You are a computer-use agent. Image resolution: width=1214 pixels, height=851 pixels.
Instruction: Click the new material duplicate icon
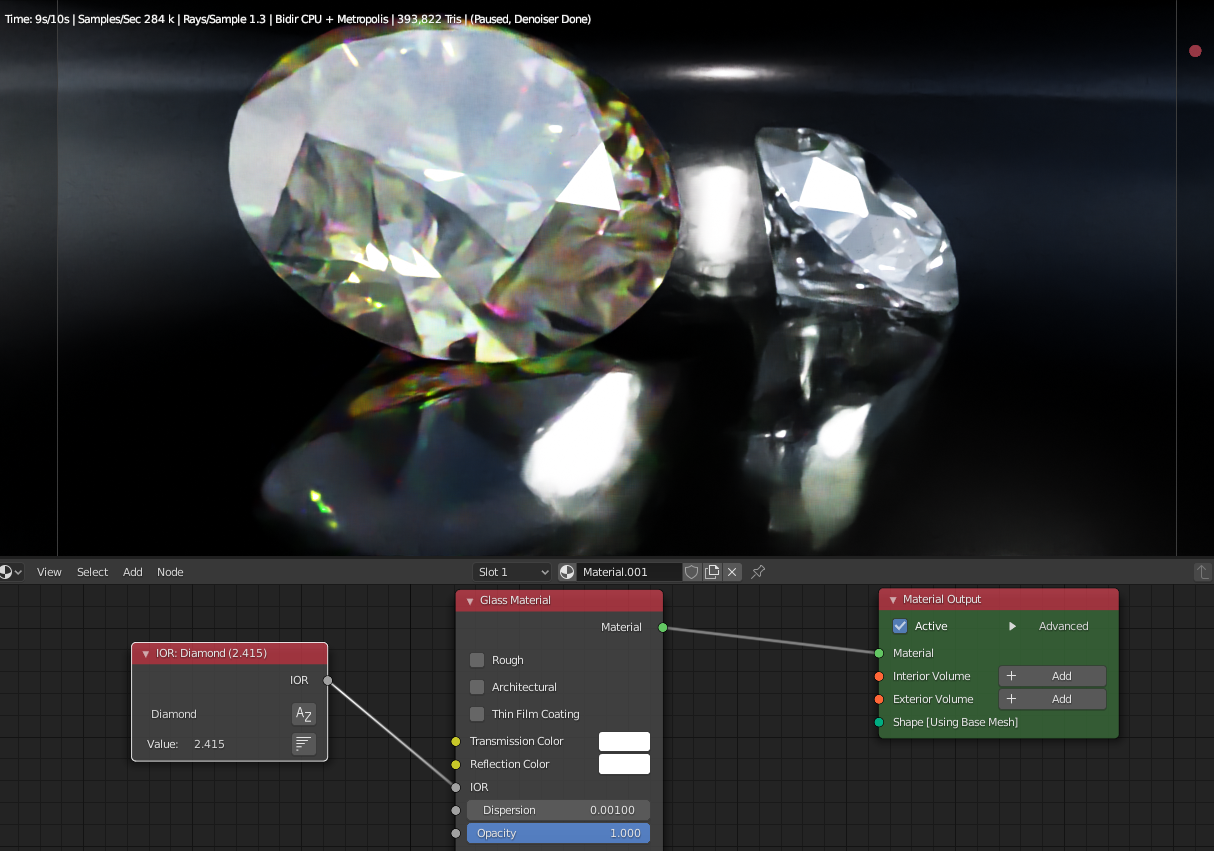pyautogui.click(x=712, y=572)
